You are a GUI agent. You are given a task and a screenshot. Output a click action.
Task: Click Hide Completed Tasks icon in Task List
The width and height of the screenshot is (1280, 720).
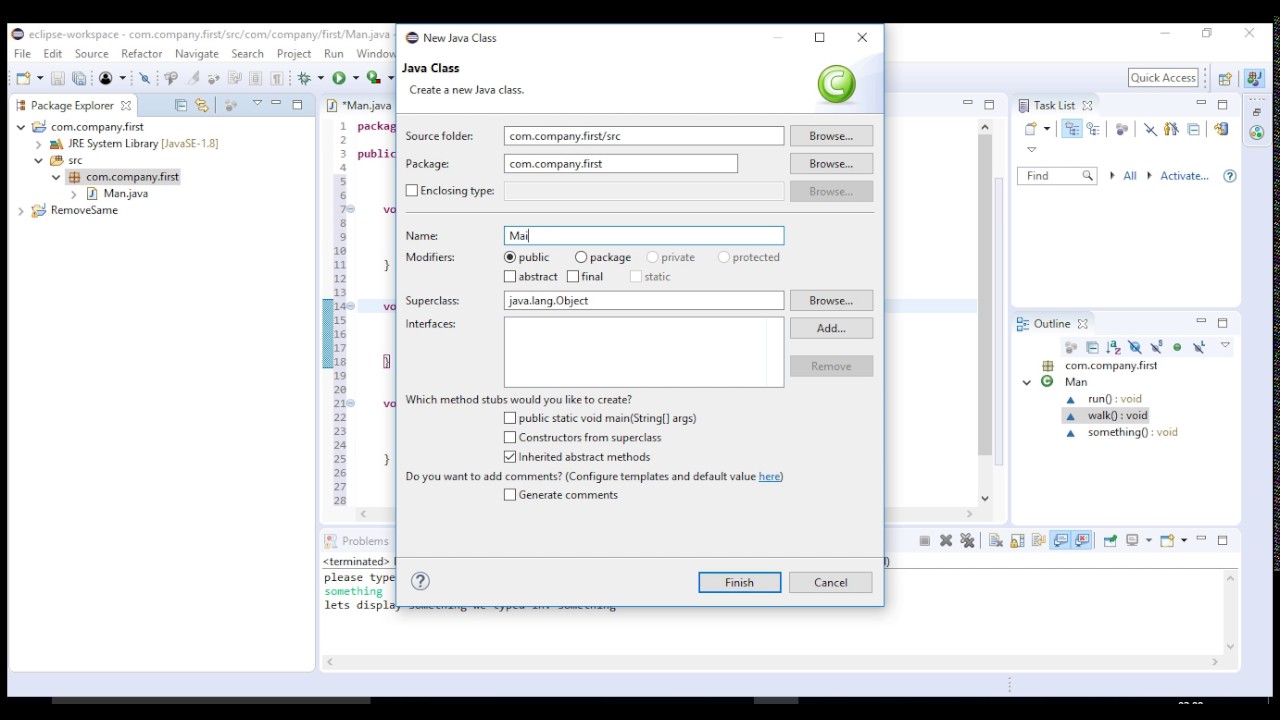[x=1150, y=129]
